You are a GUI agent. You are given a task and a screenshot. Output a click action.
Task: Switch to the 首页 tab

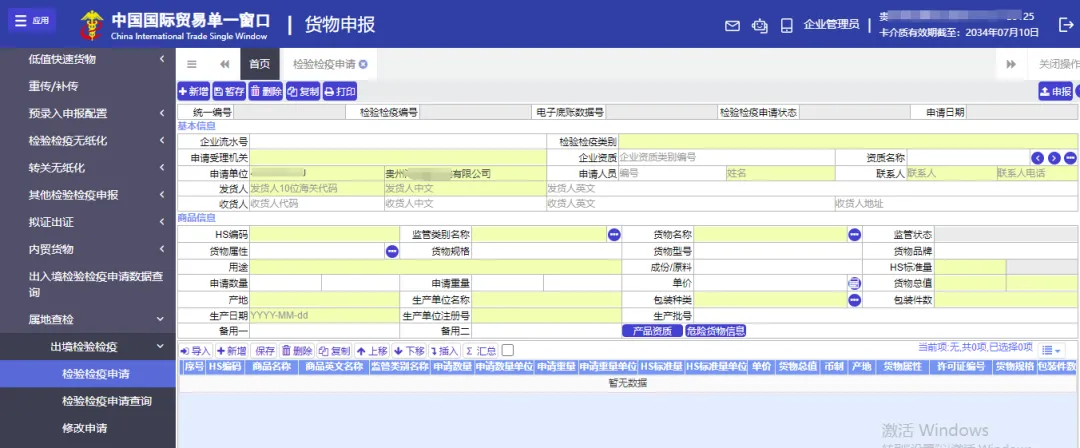point(260,64)
